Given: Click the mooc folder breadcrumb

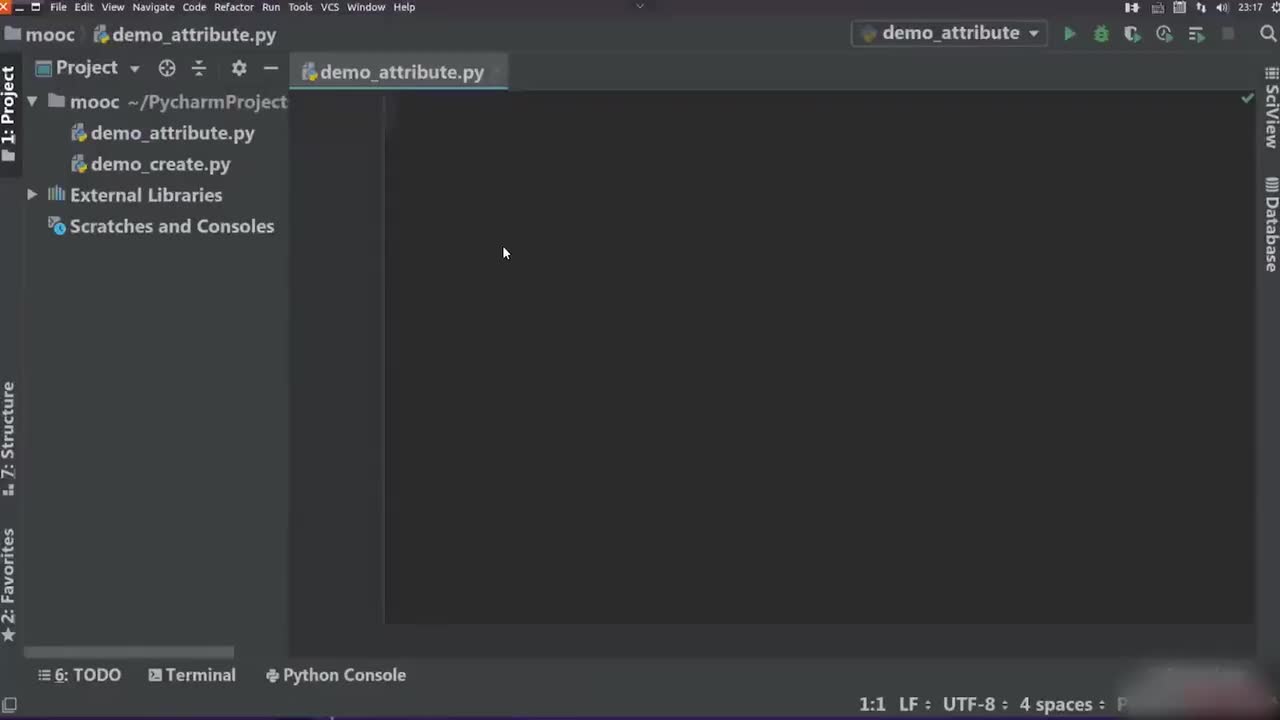Looking at the screenshot, I should [40, 35].
